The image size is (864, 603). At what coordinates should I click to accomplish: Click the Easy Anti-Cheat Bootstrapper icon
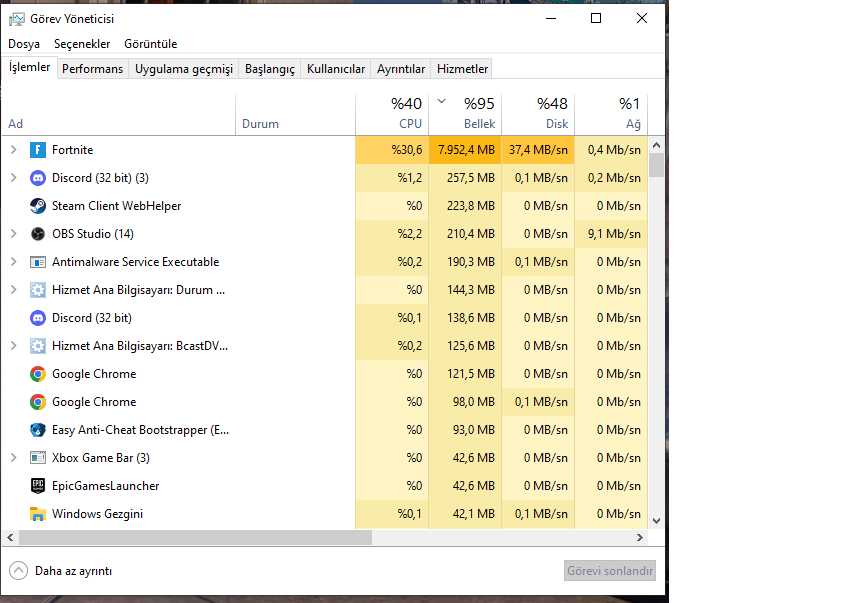[x=37, y=430]
